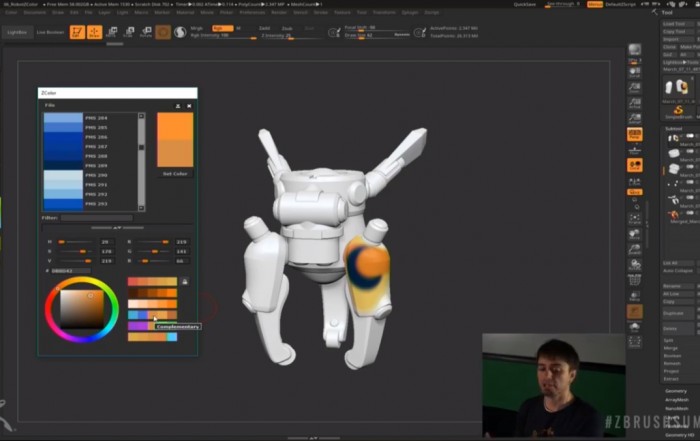700x441 pixels.
Task: Open the LightBox button
Action: [16, 32]
